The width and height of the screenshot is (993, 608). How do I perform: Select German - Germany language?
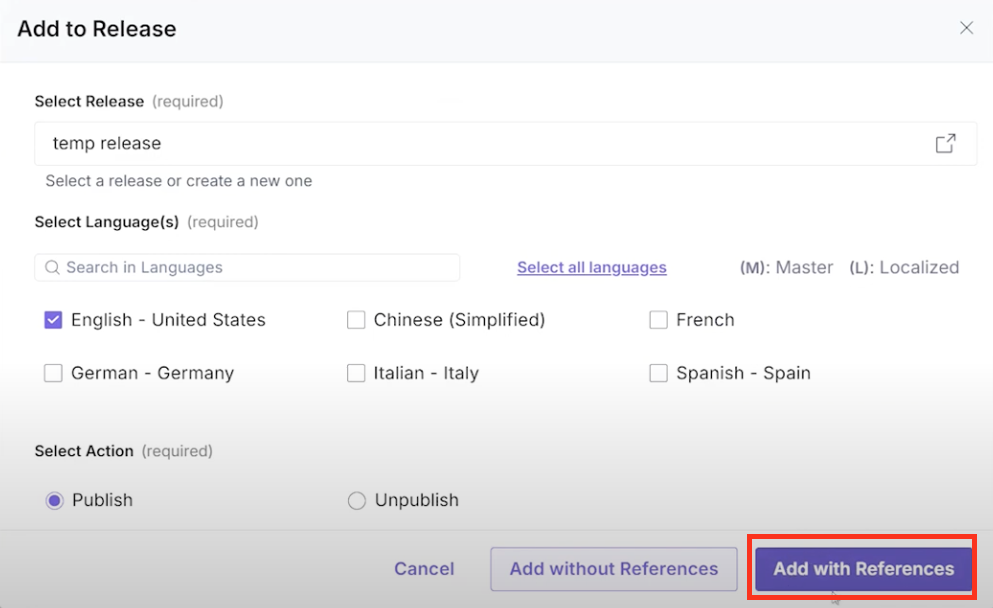tap(53, 372)
